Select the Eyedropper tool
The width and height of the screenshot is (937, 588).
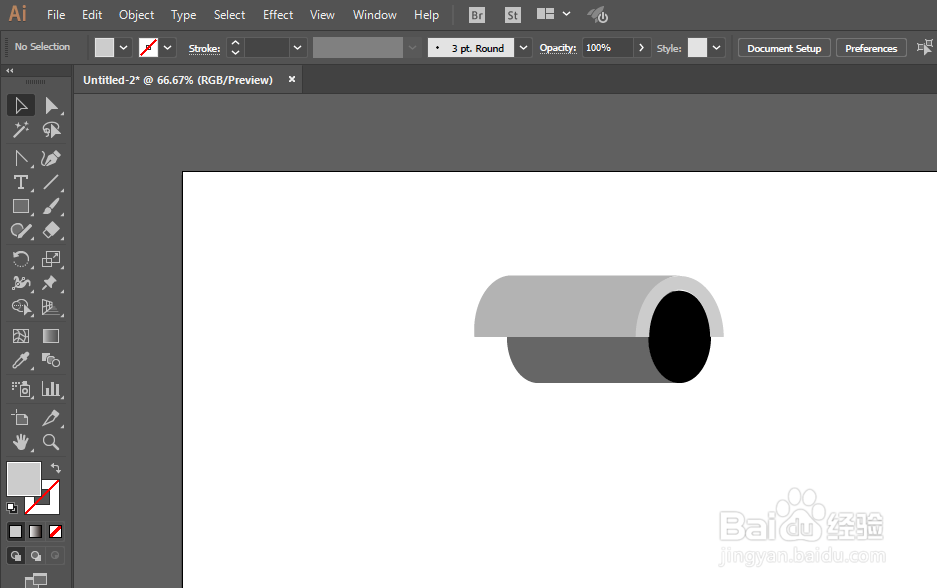click(21, 360)
